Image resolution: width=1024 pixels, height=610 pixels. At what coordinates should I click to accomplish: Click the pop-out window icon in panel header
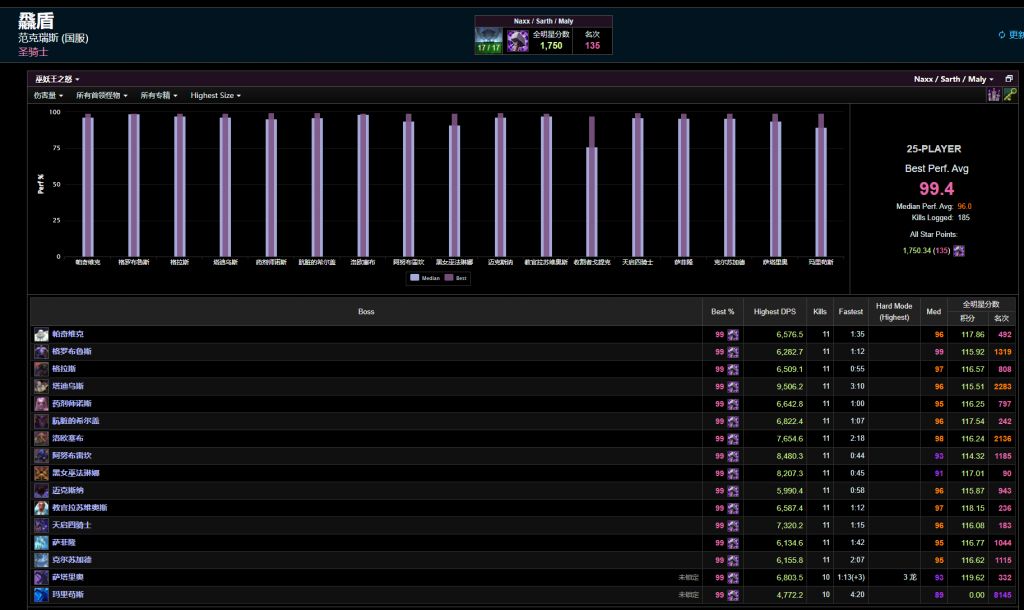(1009, 79)
